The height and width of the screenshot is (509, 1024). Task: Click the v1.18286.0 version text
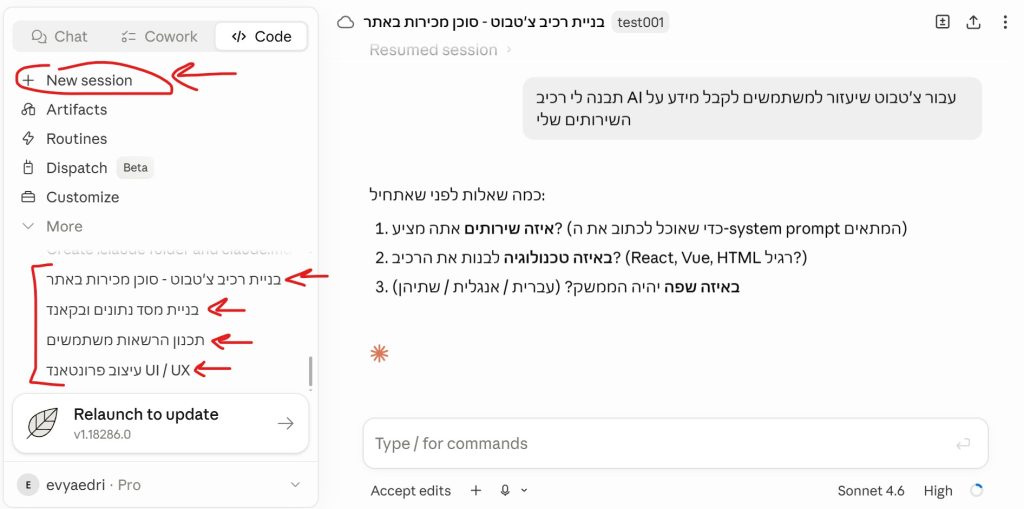(x=102, y=434)
